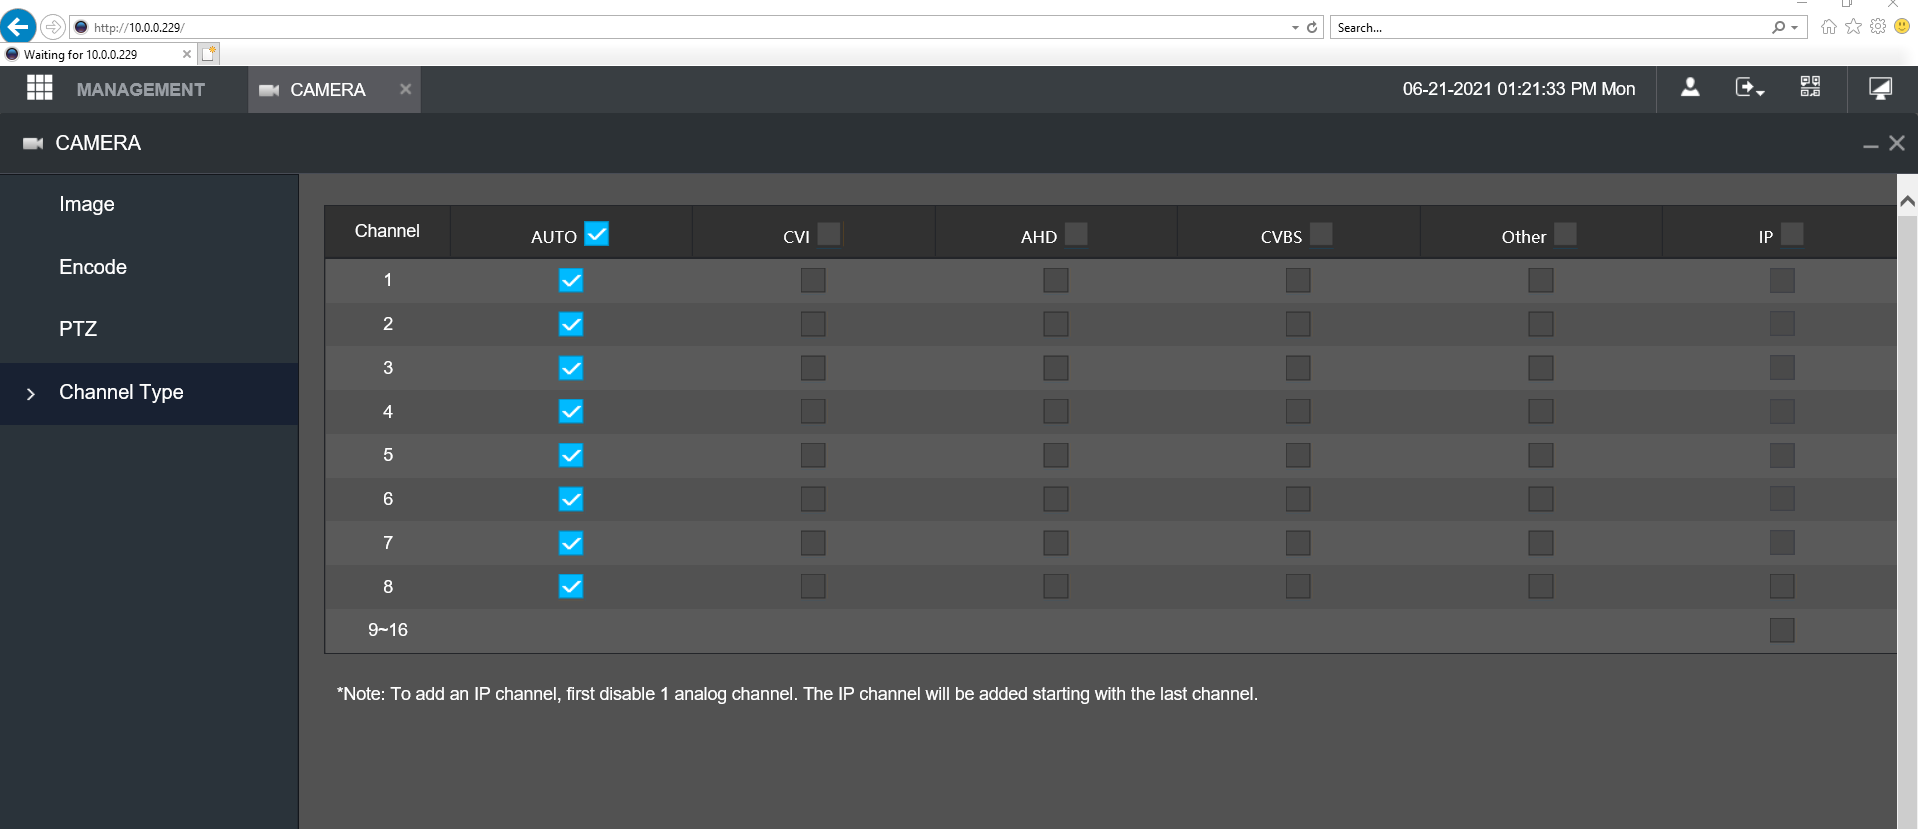Uncheck AUTO for channel 3
The height and width of the screenshot is (829, 1918).
(x=571, y=368)
